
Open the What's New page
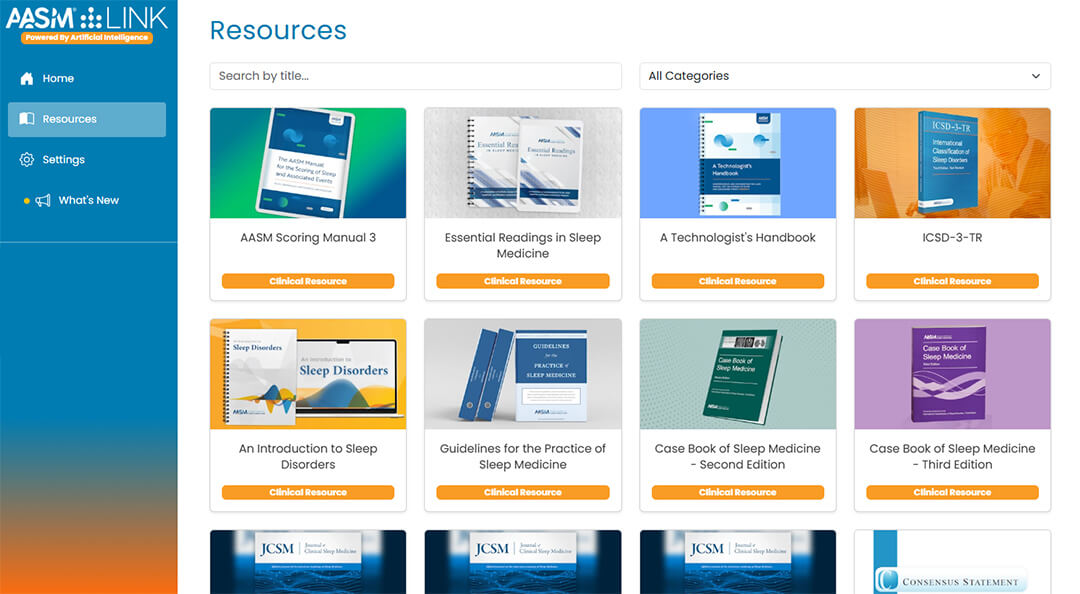(x=87, y=201)
